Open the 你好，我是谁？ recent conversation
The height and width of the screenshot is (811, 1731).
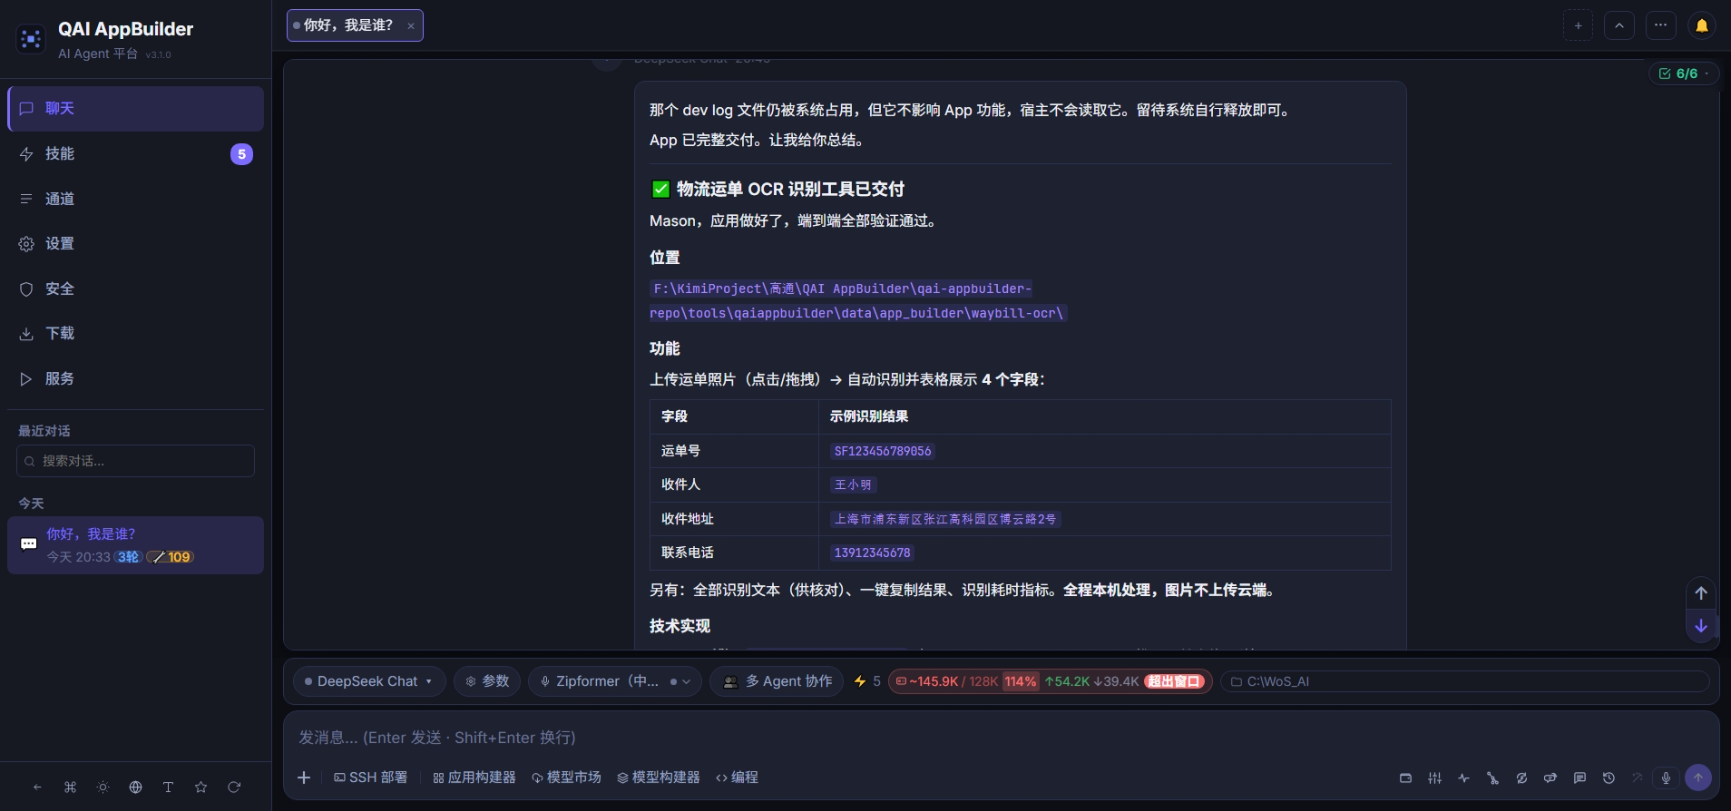135,545
